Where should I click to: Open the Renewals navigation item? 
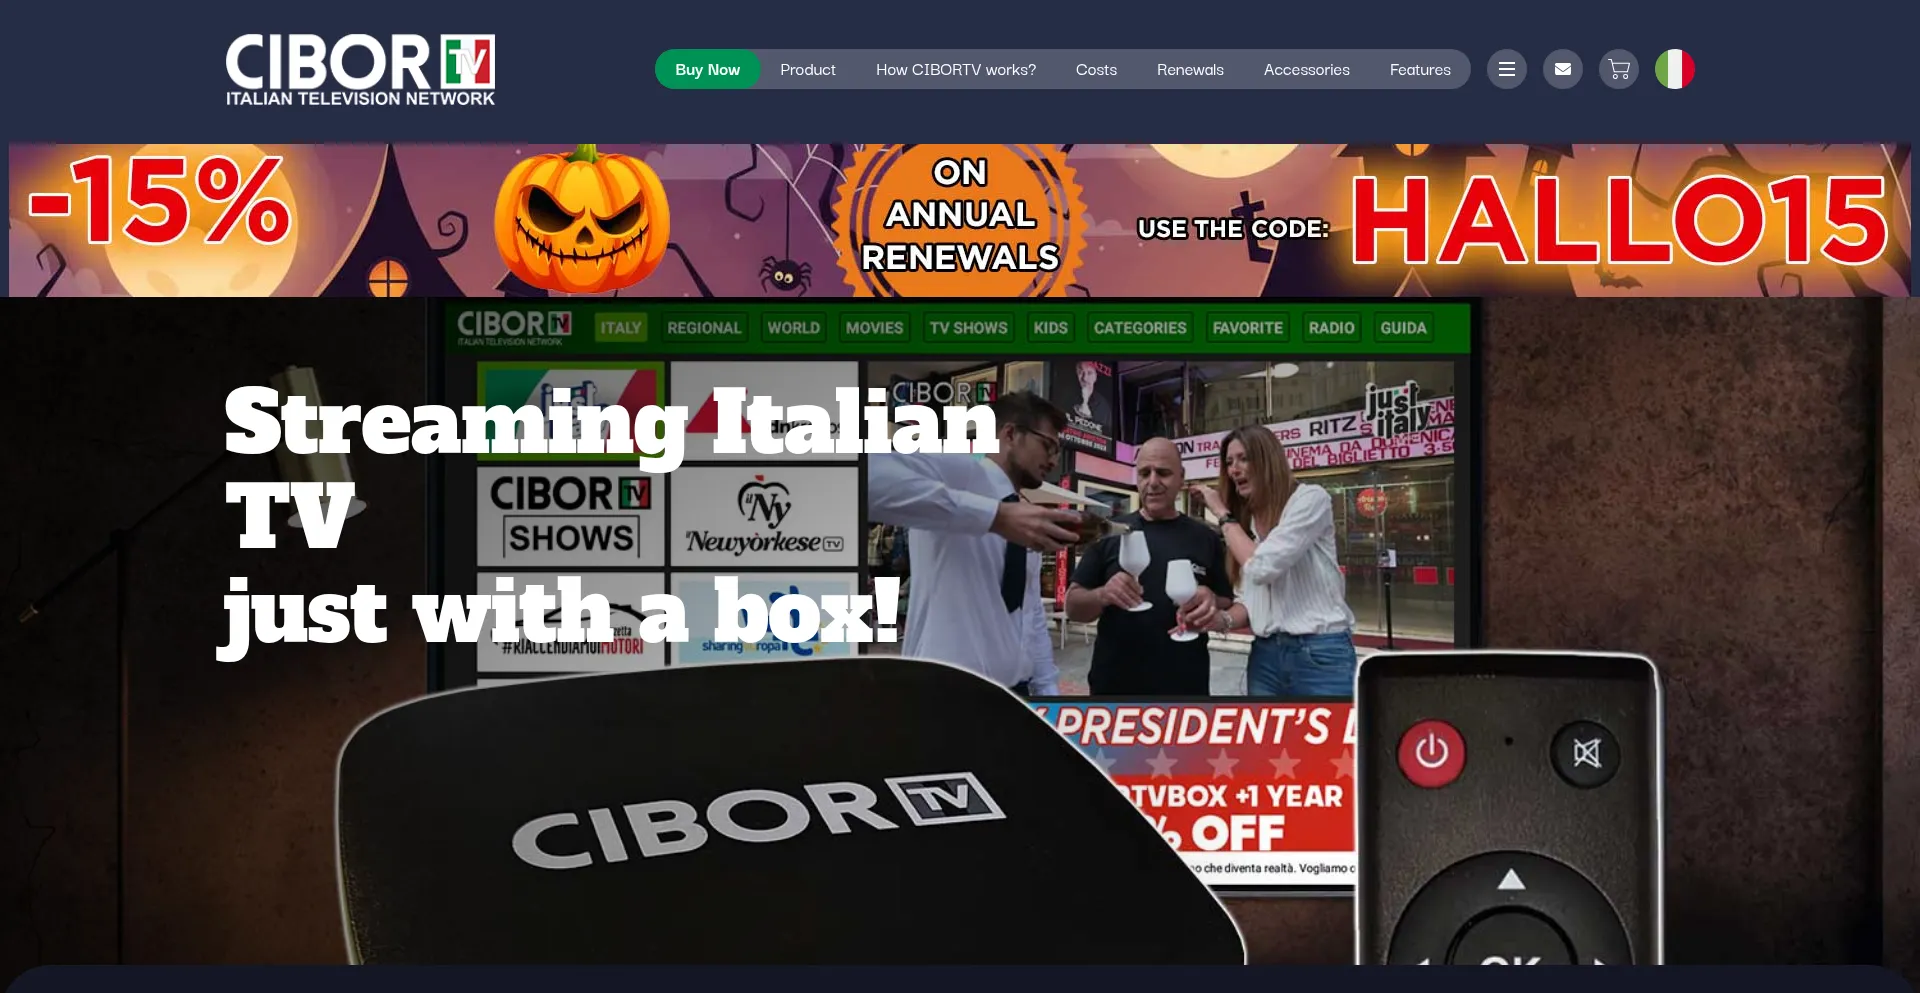coord(1190,69)
